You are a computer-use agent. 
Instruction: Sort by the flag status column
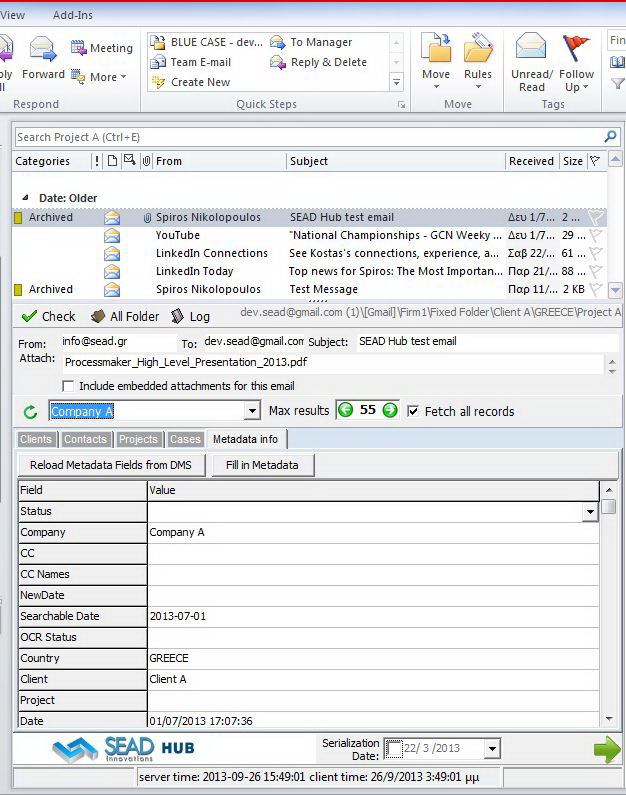[595, 161]
